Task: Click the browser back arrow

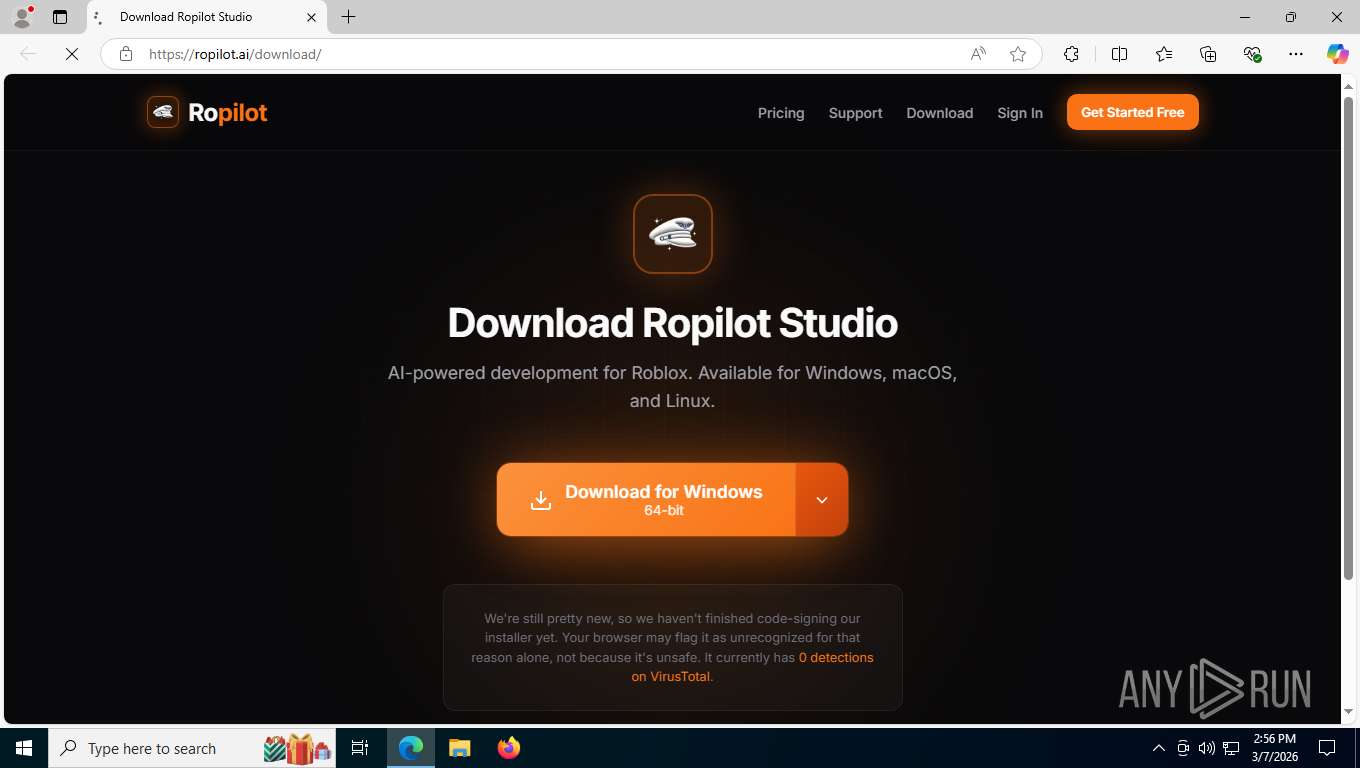Action: [28, 54]
